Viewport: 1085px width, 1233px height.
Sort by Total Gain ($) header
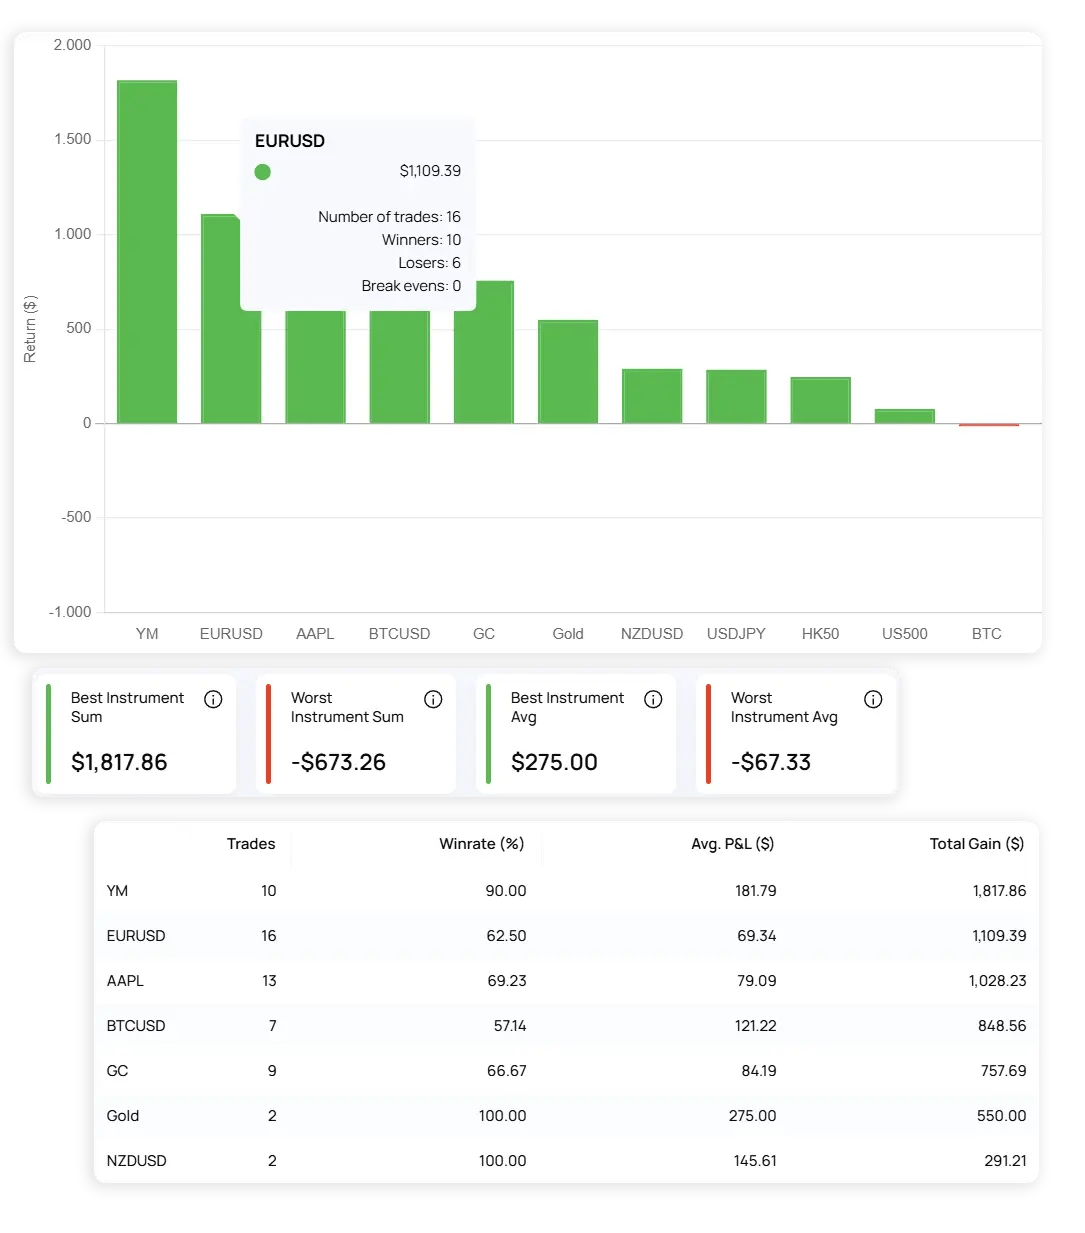[976, 844]
